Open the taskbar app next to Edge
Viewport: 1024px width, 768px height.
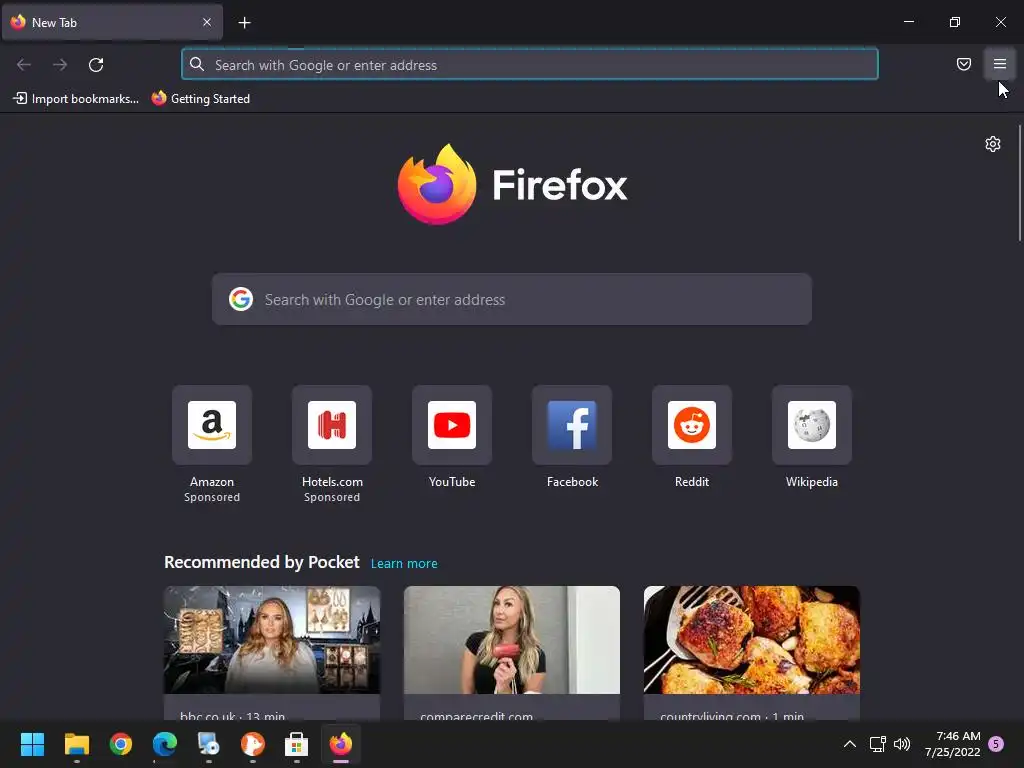tap(208, 744)
